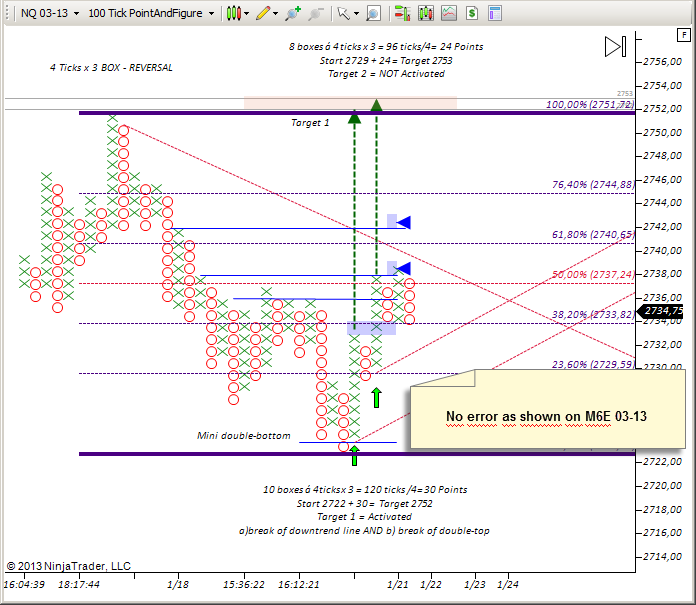Viewport: 696px width, 605px height.
Task: Open the chart properties icon
Action: 494,13
